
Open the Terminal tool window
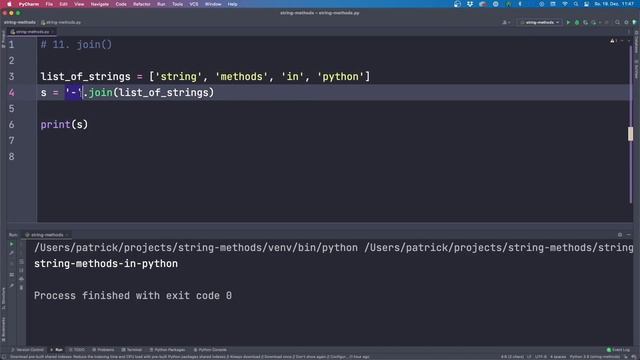[132, 350]
